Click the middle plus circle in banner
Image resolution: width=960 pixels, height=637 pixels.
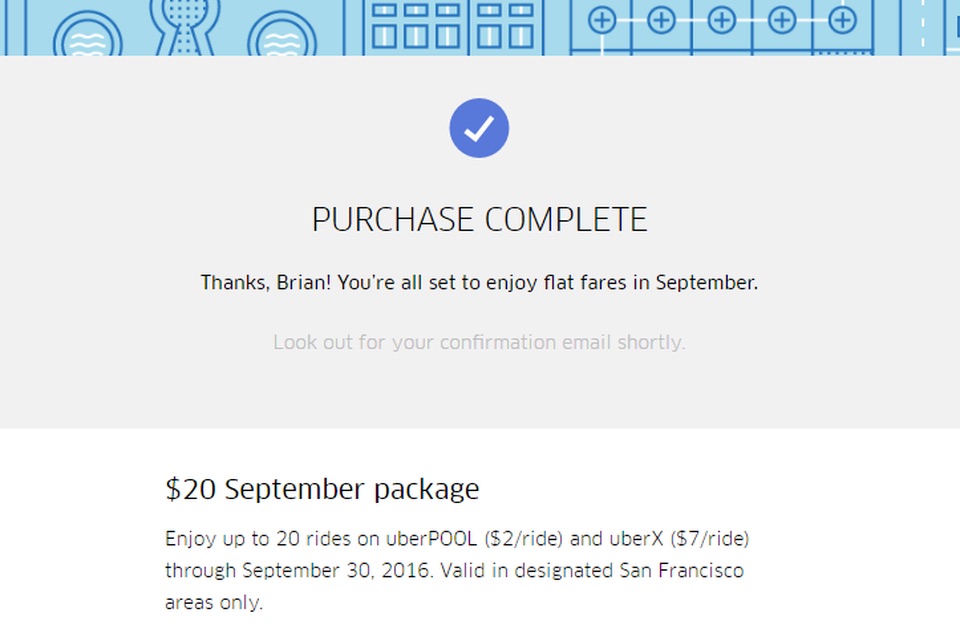click(x=722, y=19)
